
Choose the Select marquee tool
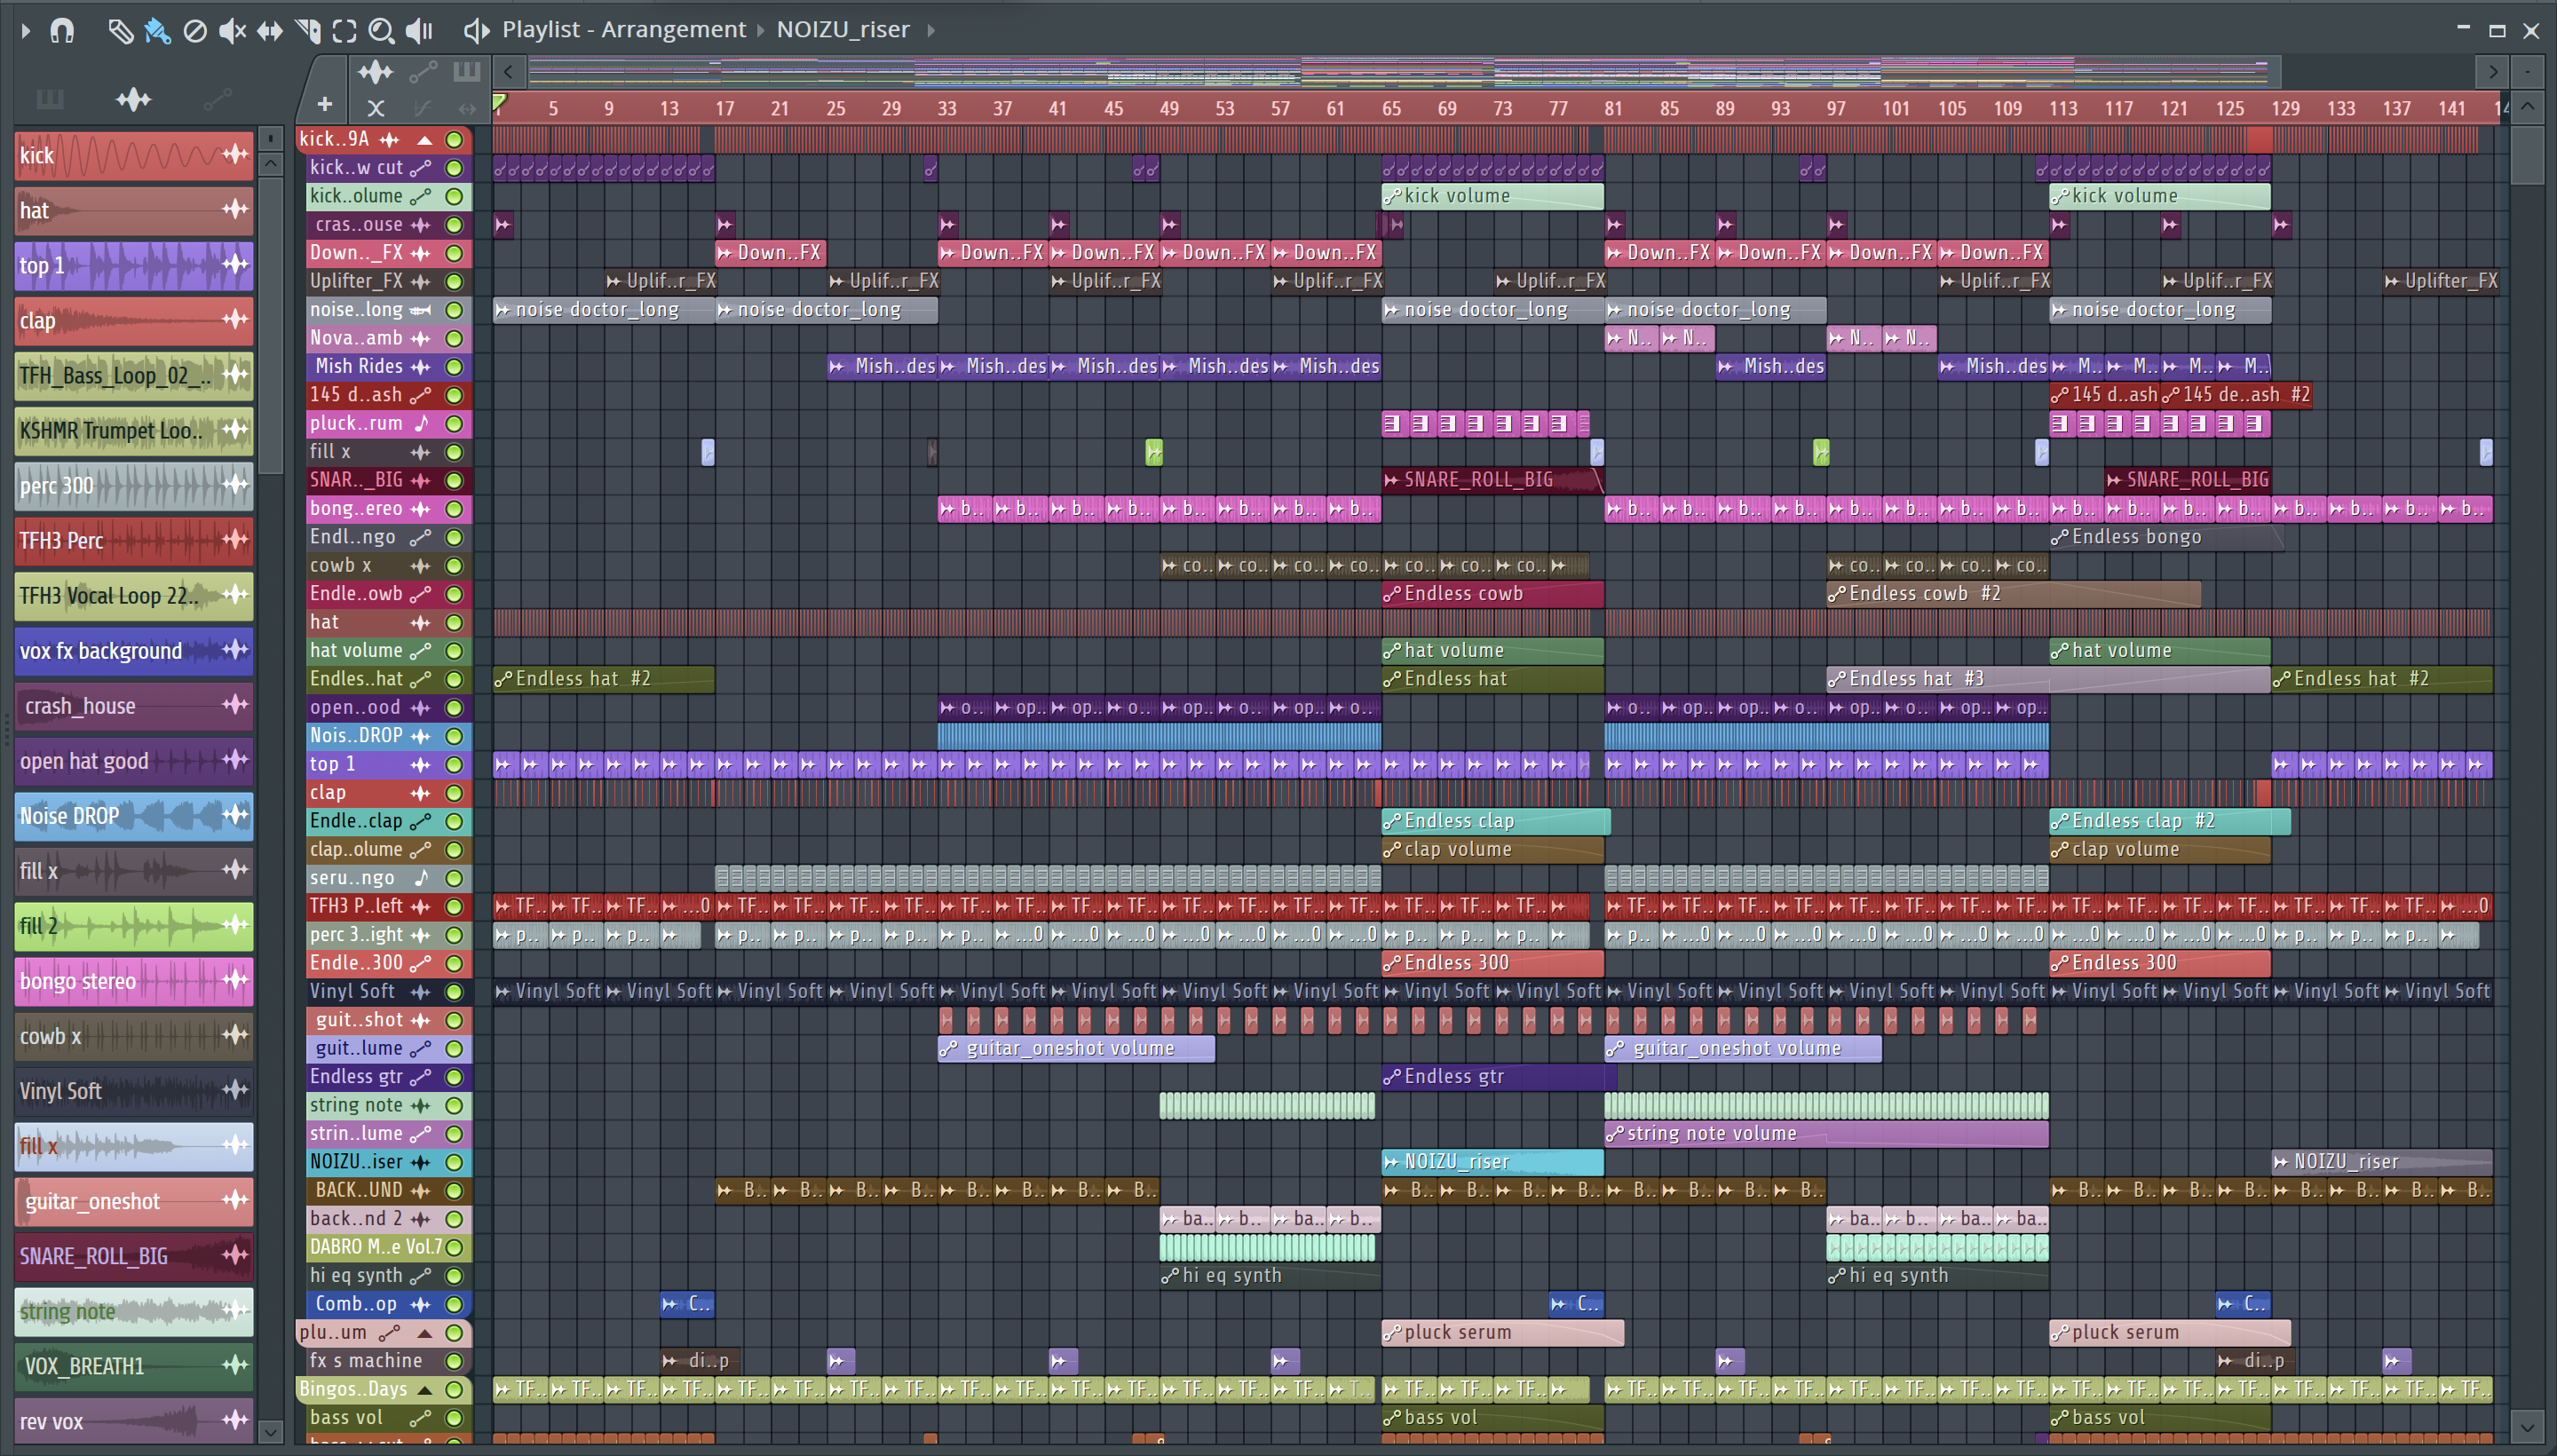click(344, 30)
